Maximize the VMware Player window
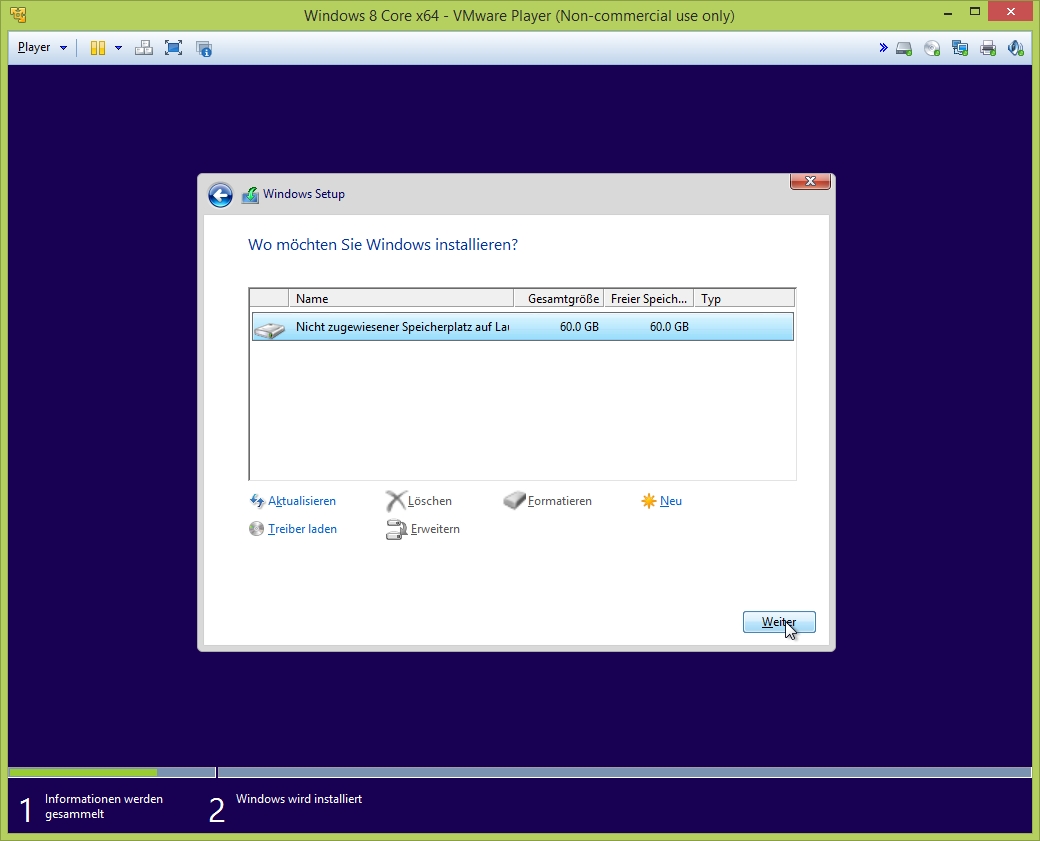This screenshot has width=1040, height=841. click(x=975, y=11)
